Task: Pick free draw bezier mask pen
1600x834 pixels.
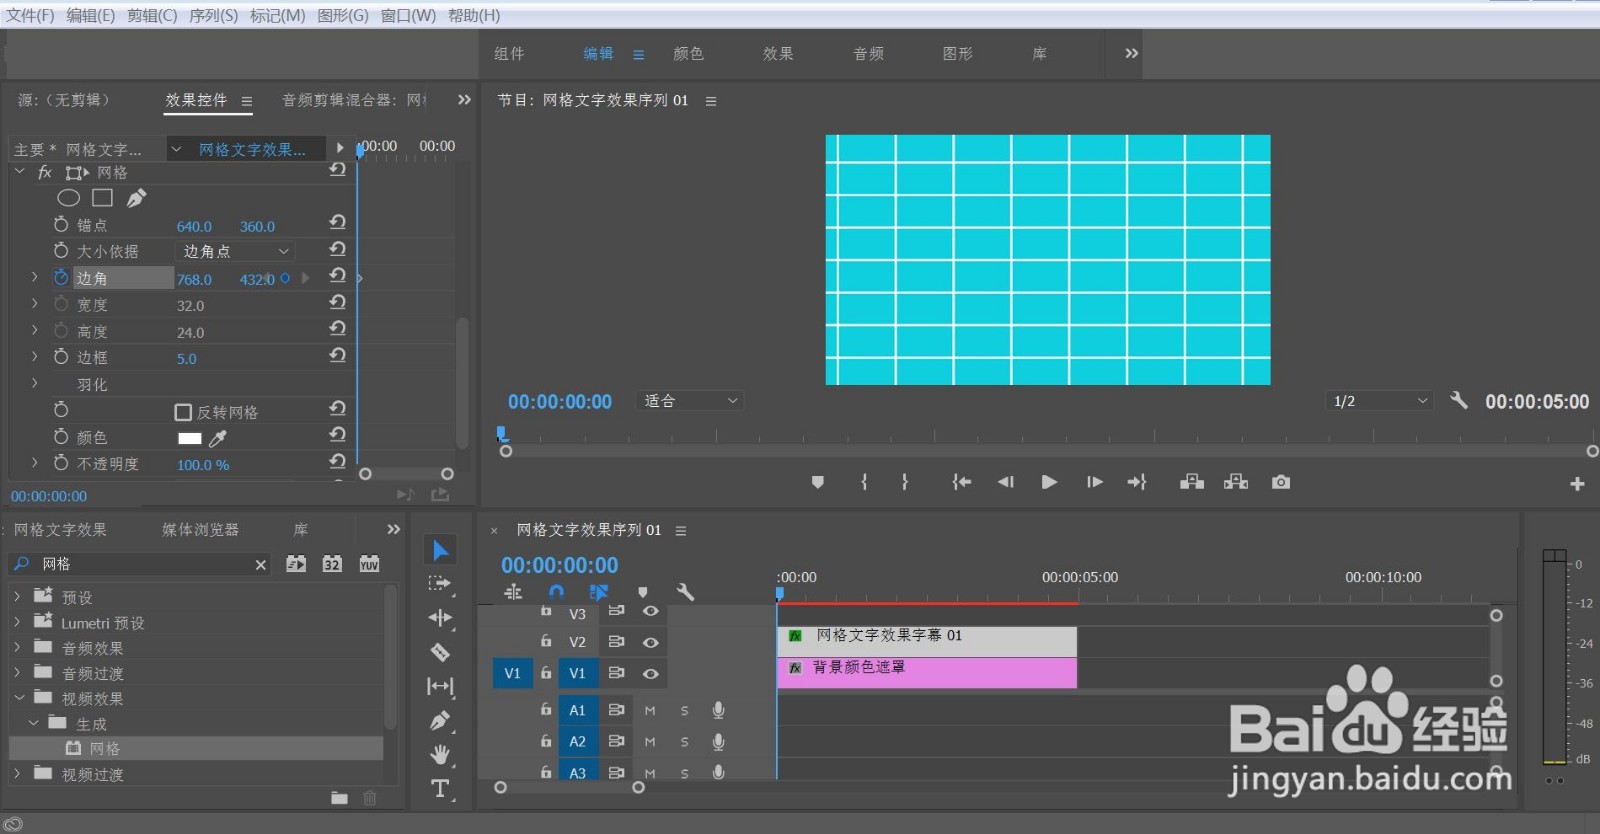Action: click(136, 198)
